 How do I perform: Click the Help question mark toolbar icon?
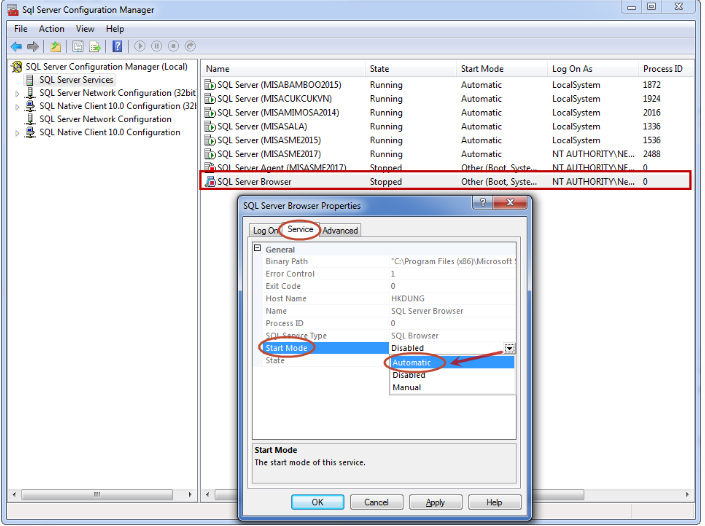[x=117, y=46]
